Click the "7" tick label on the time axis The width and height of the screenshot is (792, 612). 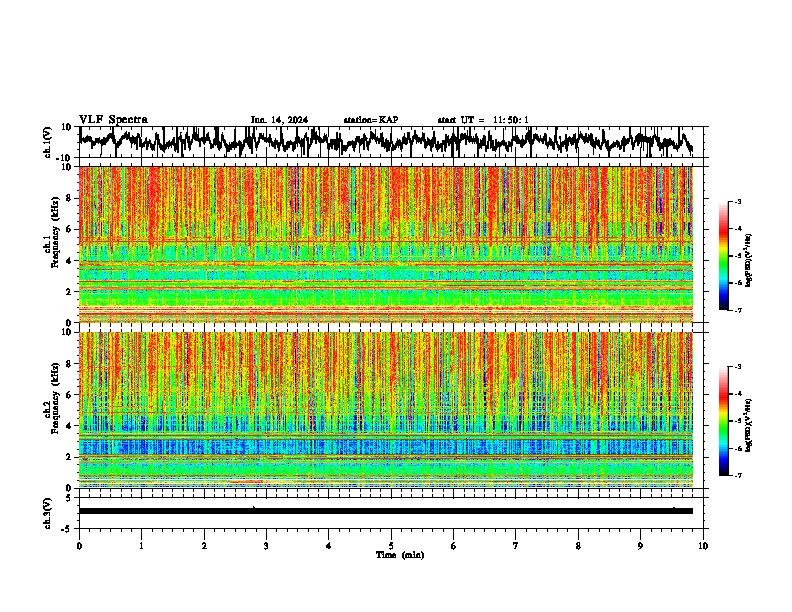click(x=516, y=546)
